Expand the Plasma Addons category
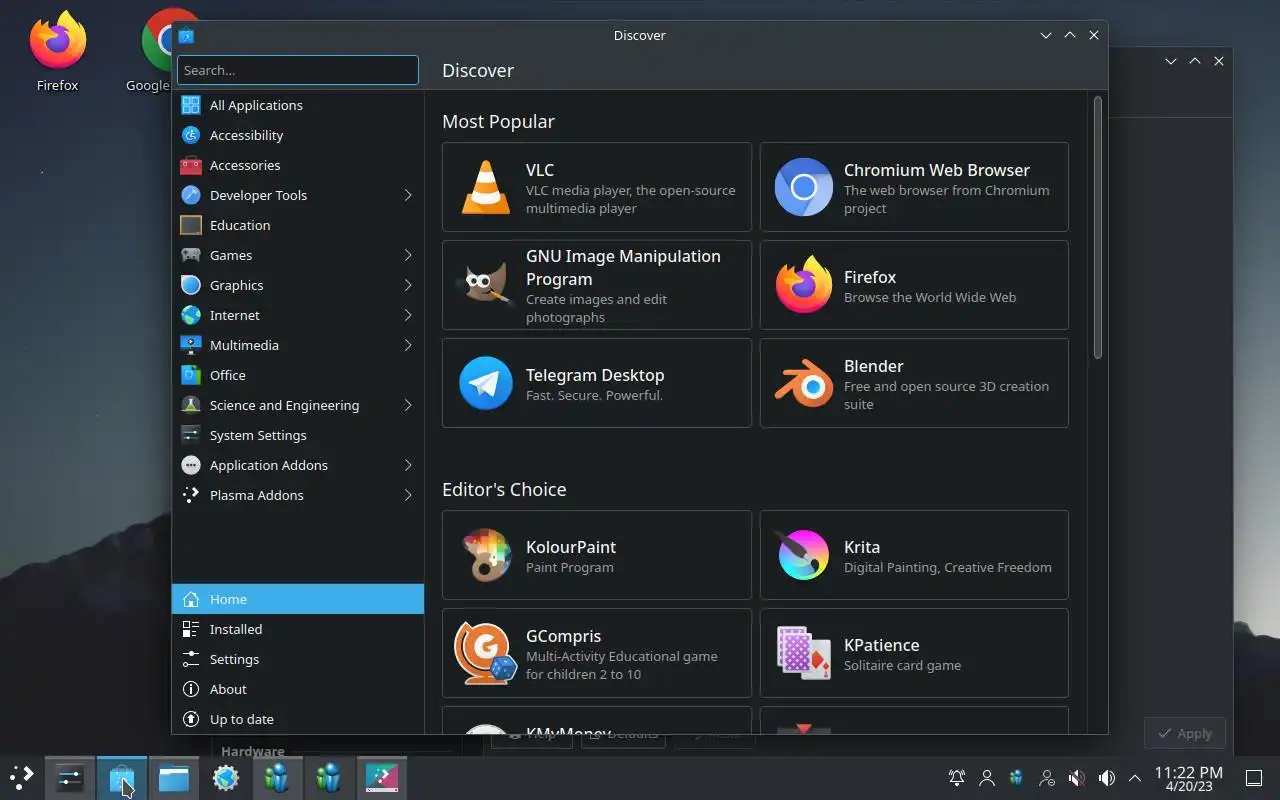1280x800 pixels. click(298, 495)
